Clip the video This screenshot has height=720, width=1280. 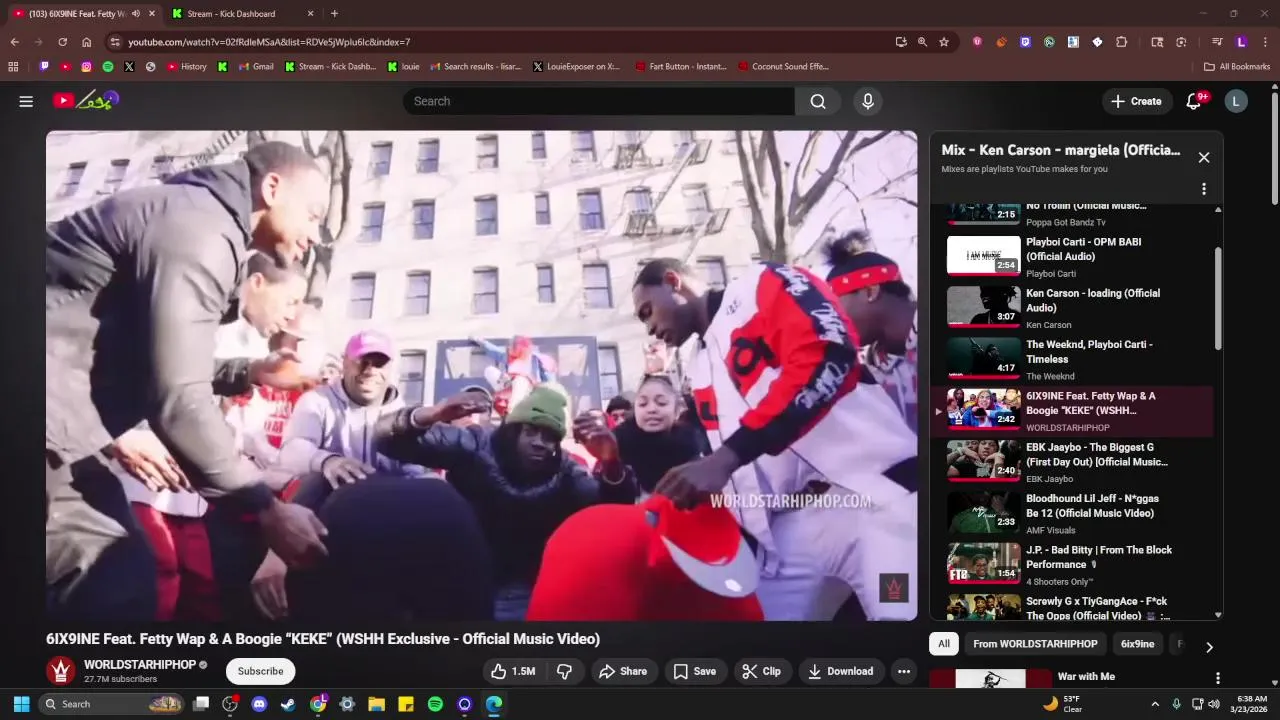[762, 671]
